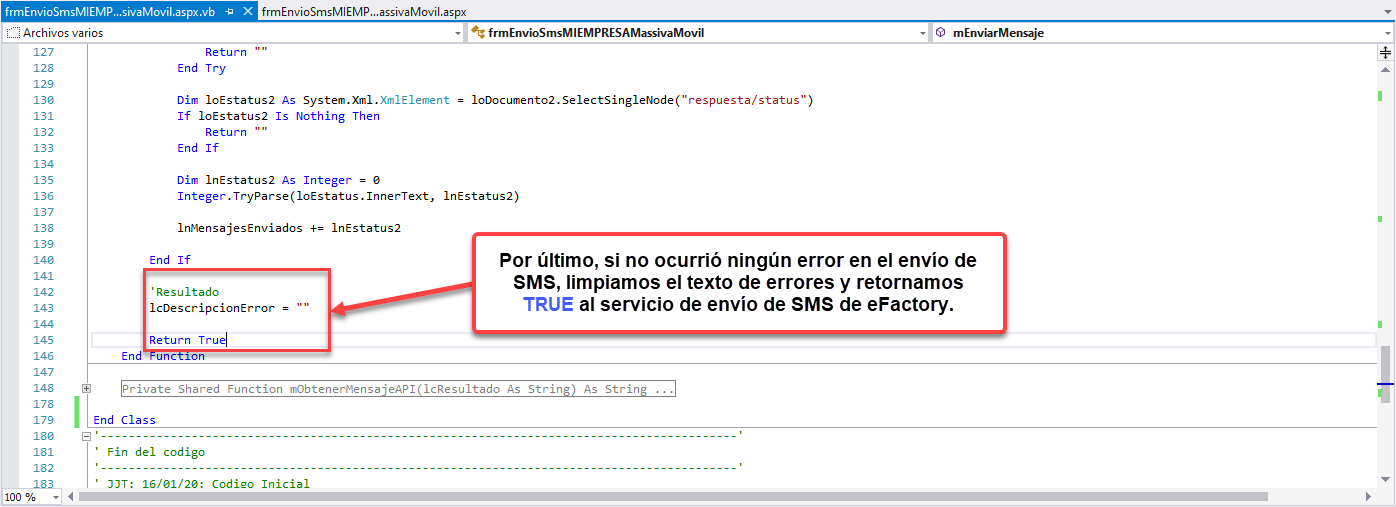Select the frmEnvioSmsMIEMP...sivaMovil.aspx.vb tab
Image resolution: width=1396 pixels, height=507 pixels.
point(110,11)
